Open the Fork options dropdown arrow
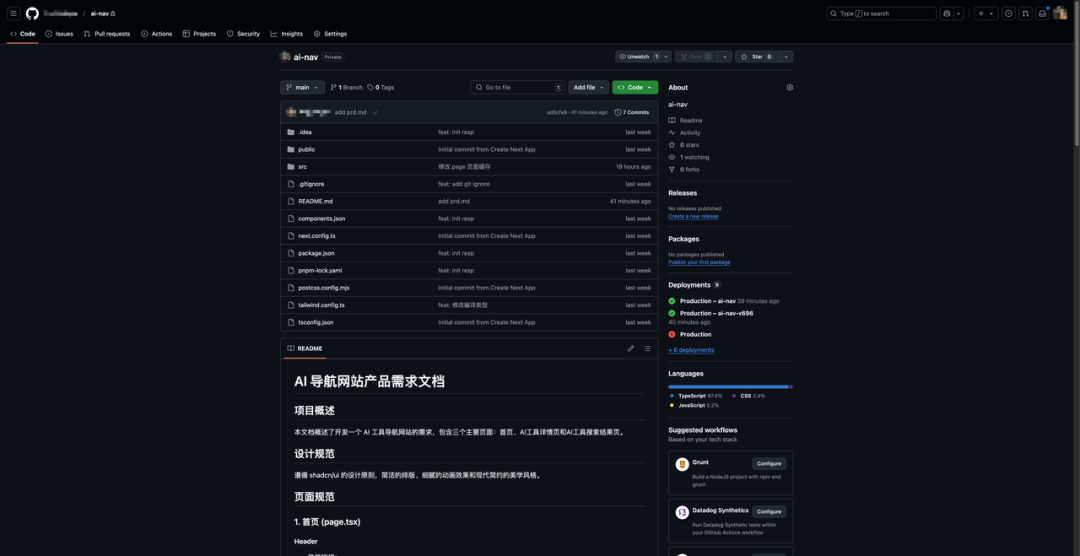 [725, 56]
